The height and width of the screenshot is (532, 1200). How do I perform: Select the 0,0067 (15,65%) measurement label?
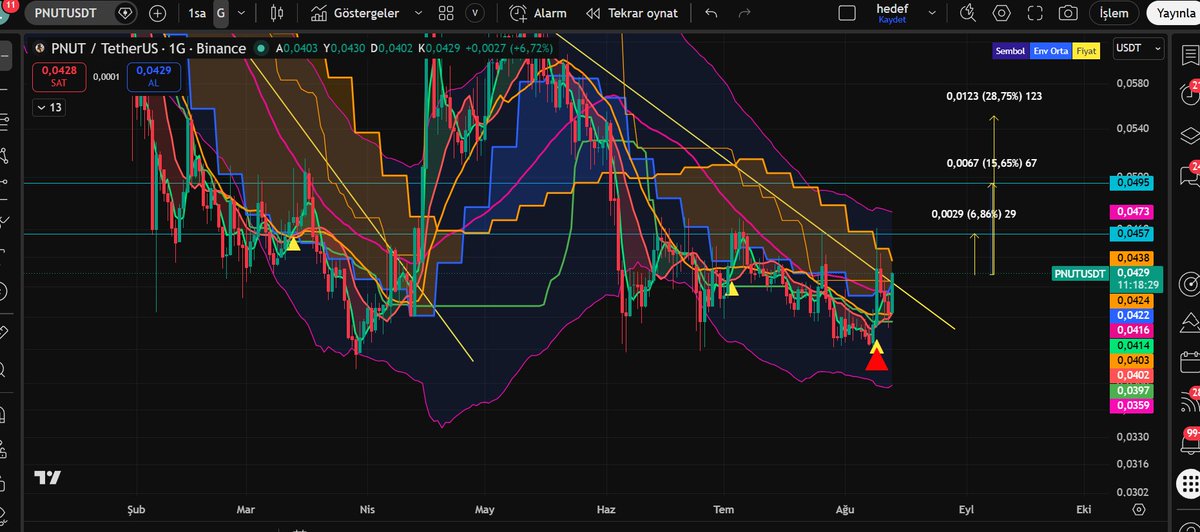pyautogui.click(x=994, y=162)
